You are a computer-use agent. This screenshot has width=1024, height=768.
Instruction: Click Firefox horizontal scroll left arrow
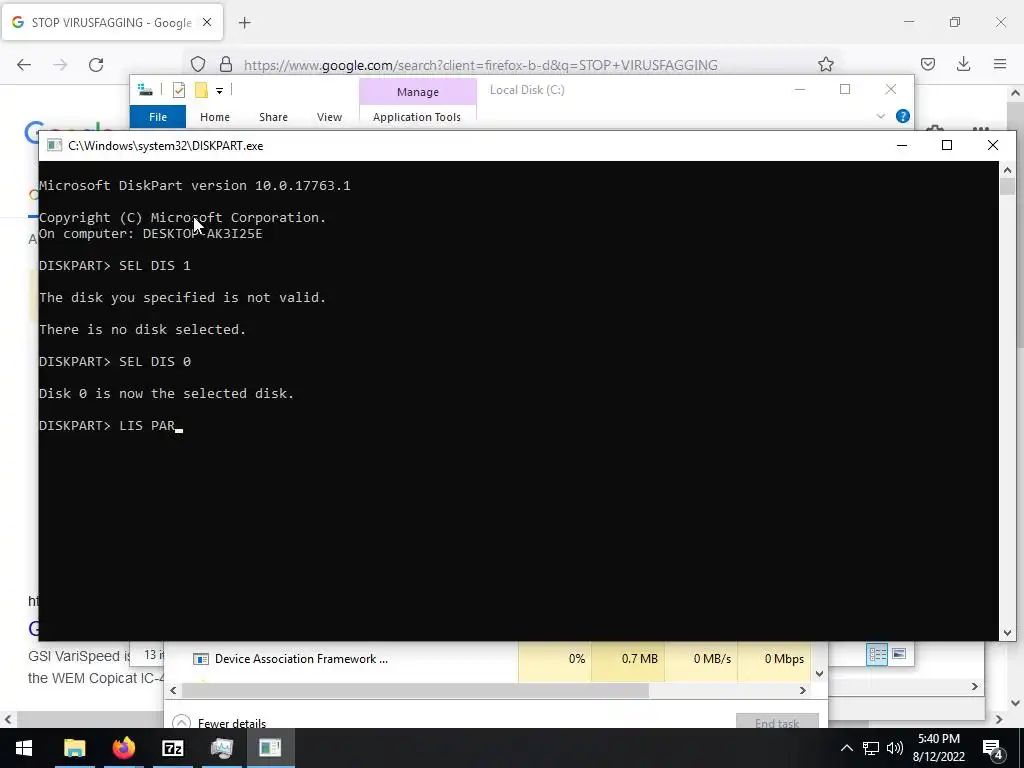(x=7, y=719)
